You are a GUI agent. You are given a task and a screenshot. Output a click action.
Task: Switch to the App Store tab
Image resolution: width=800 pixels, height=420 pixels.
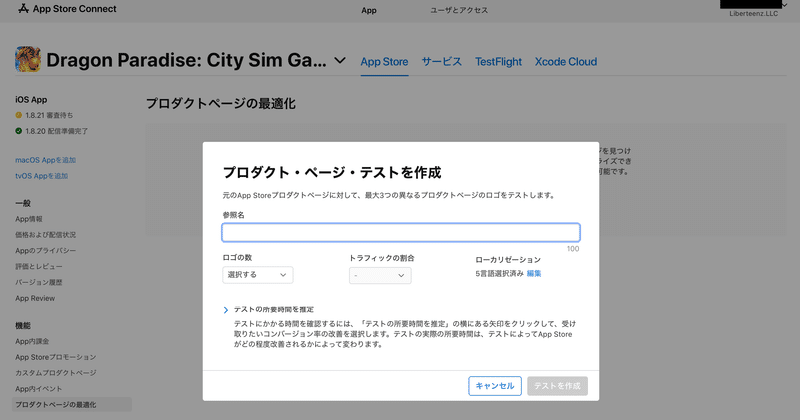click(x=384, y=62)
